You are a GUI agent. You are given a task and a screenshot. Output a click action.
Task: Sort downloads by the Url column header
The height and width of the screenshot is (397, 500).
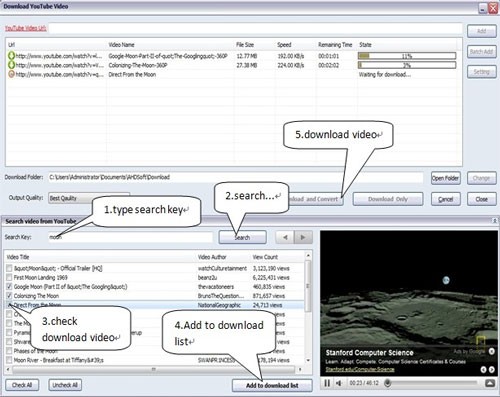click(11, 45)
